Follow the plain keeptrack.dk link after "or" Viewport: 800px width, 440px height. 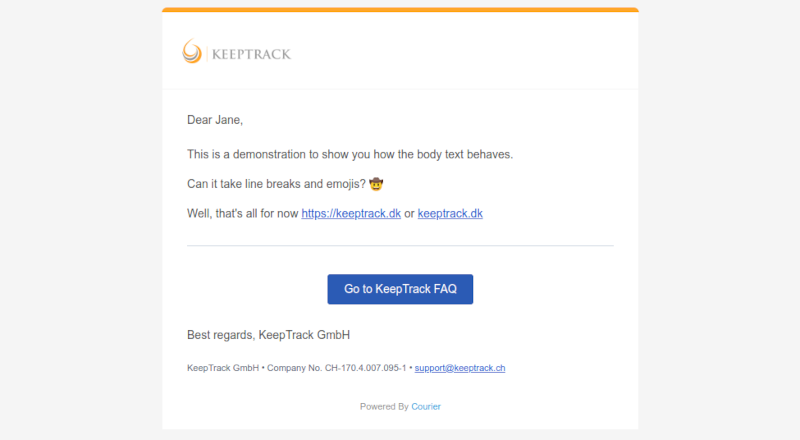point(450,213)
